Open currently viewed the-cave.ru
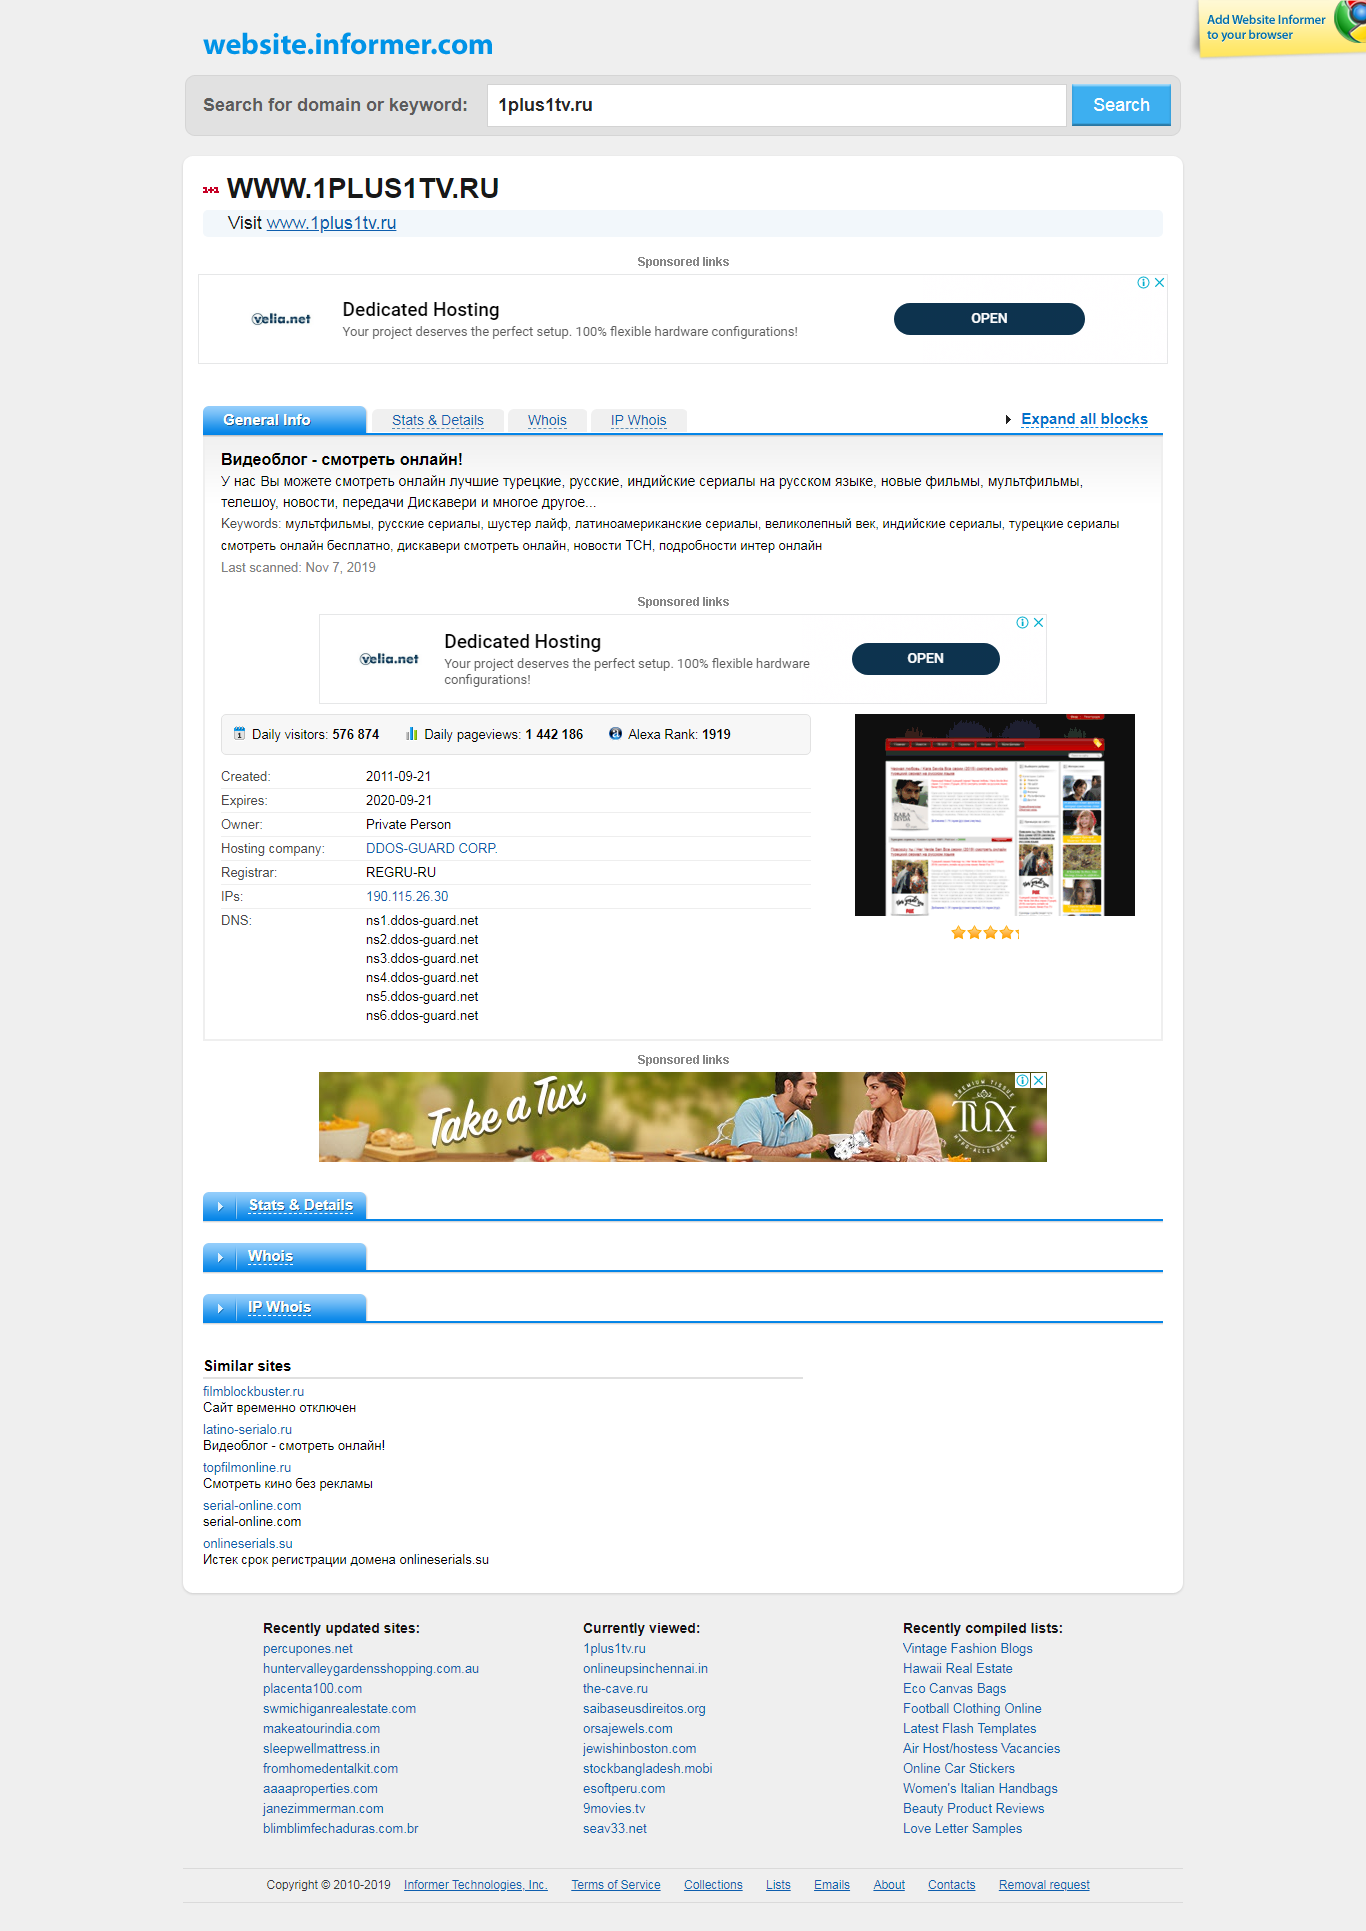 point(615,1688)
